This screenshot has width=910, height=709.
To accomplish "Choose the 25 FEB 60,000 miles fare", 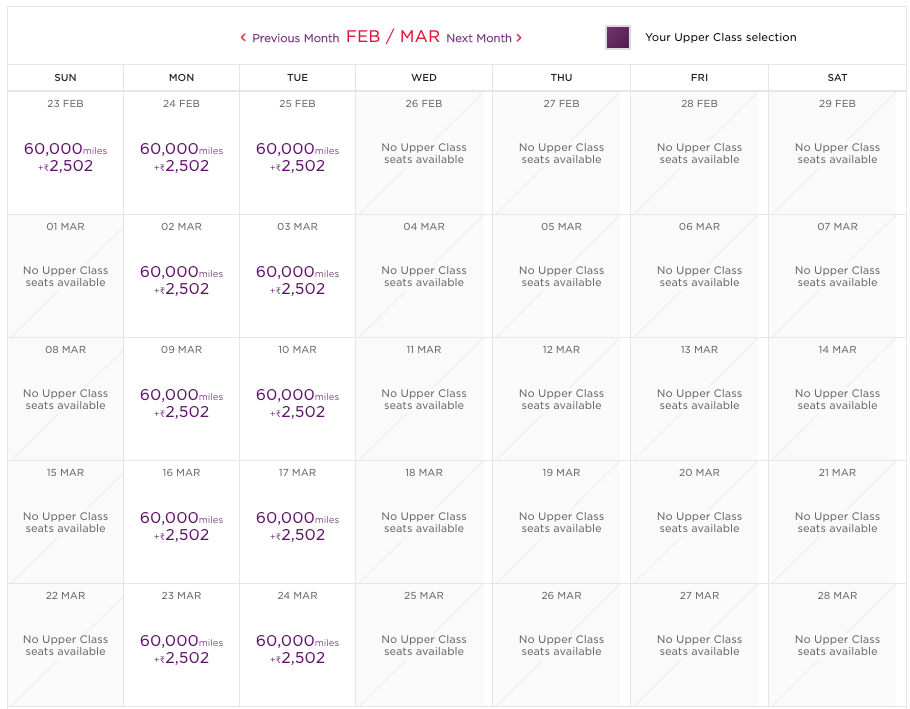I will point(298,156).
